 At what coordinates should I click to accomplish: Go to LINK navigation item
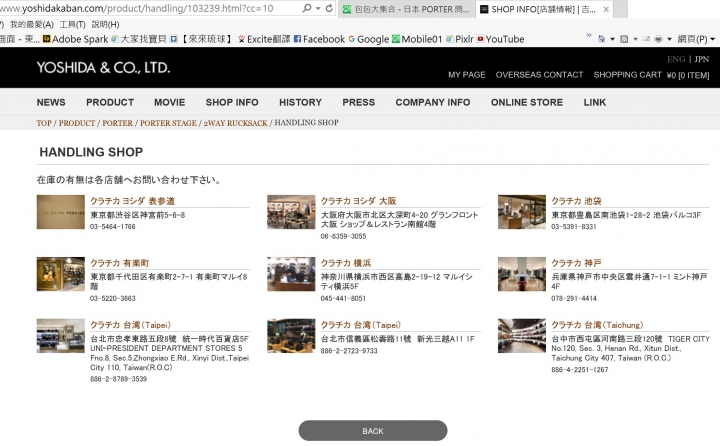[x=595, y=102]
